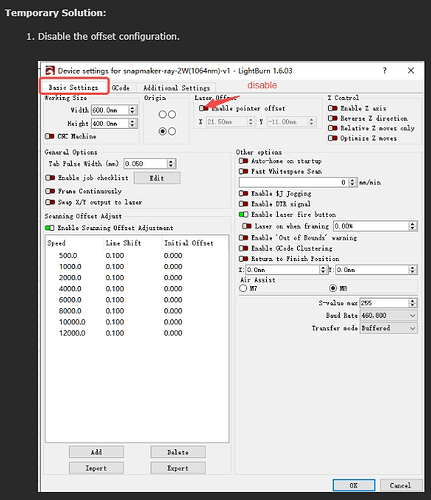Toggle Enable DTR signal
Image resolution: width=431 pixels, height=500 pixels.
pos(244,204)
